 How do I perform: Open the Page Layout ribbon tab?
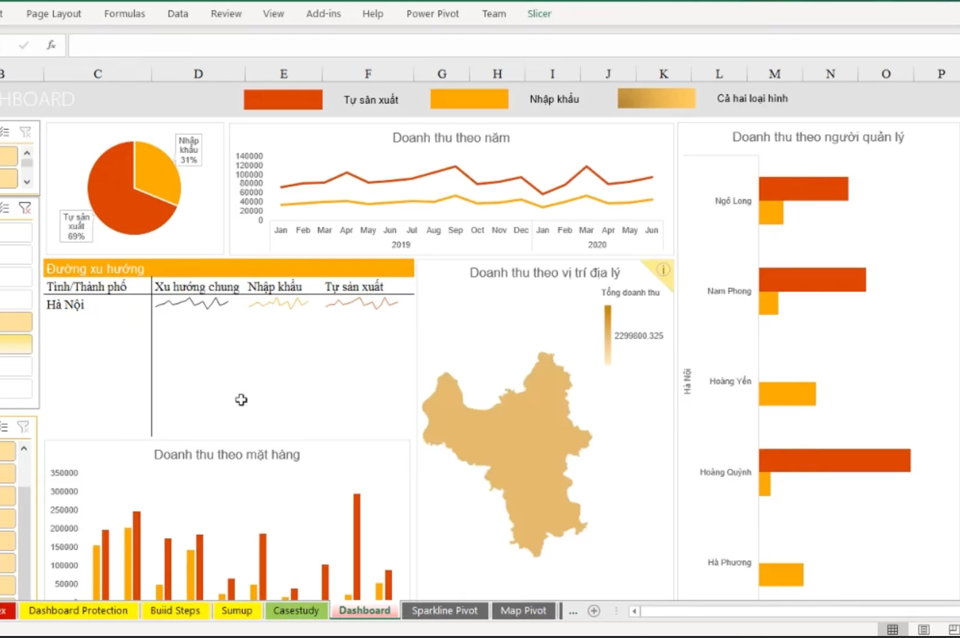pyautogui.click(x=54, y=13)
